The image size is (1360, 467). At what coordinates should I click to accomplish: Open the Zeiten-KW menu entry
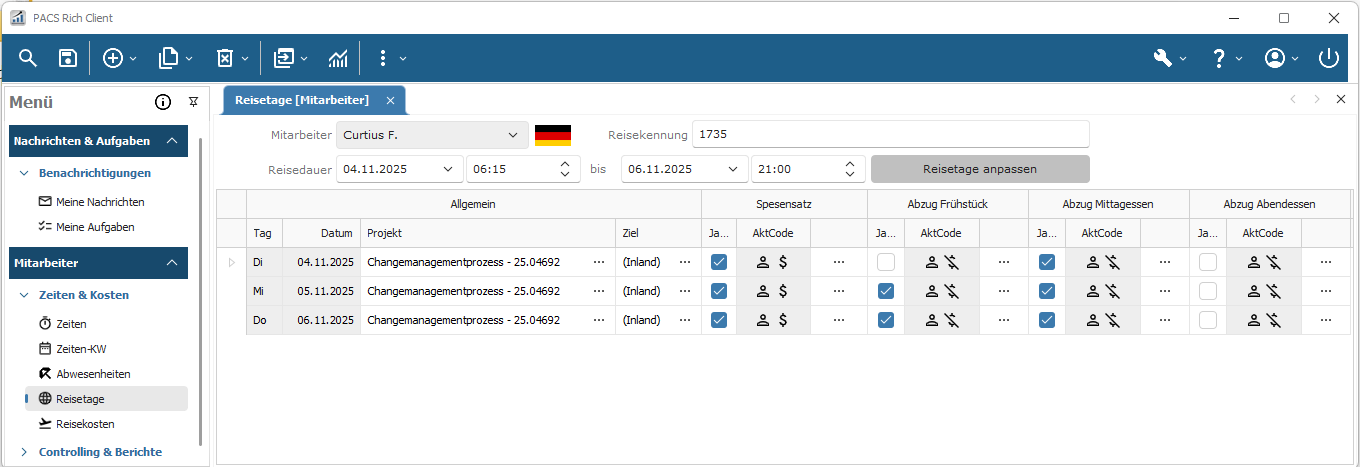(x=79, y=349)
